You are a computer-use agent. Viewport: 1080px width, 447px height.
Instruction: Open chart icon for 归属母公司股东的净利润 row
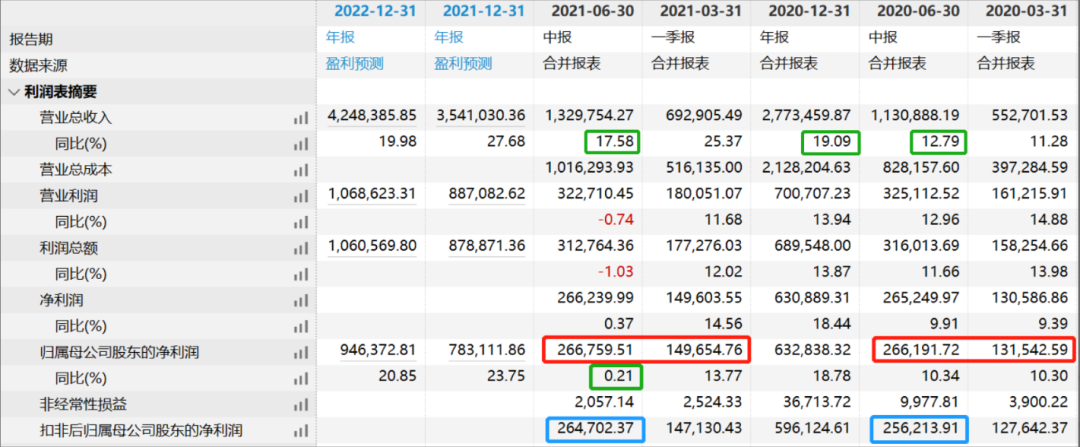300,352
